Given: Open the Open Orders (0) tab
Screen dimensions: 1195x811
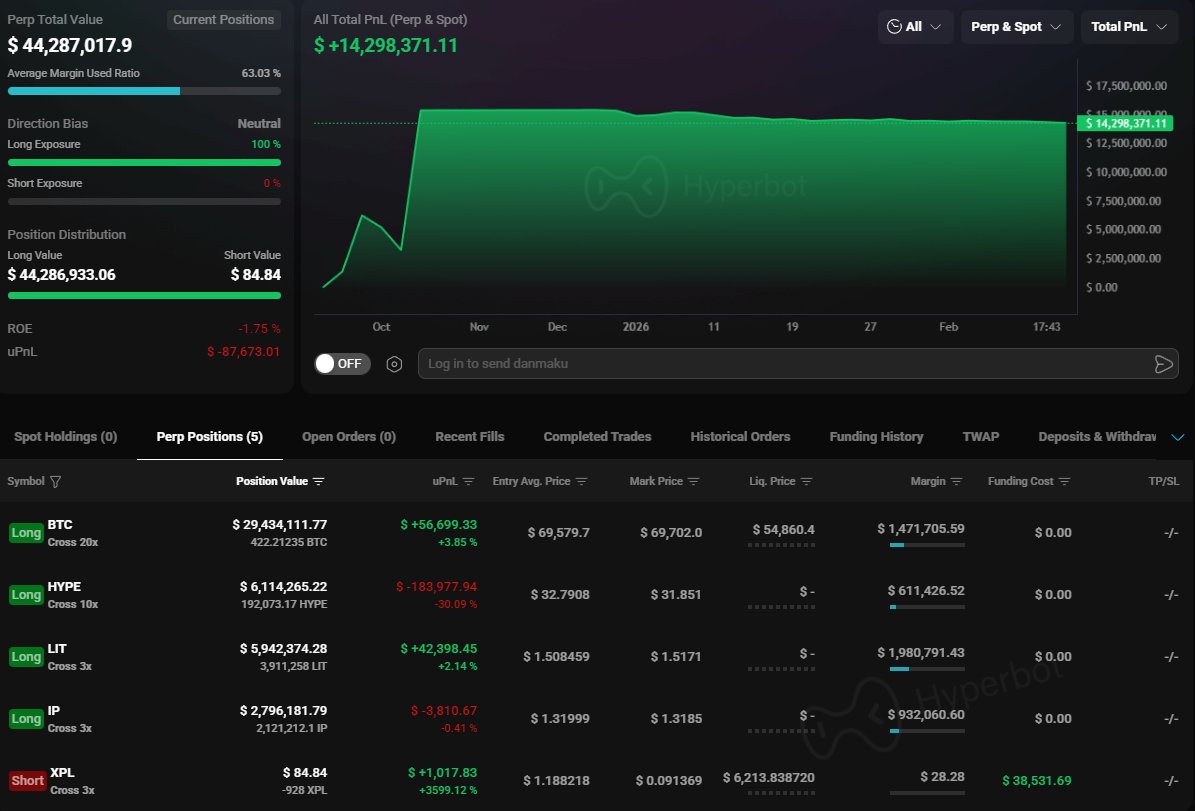Looking at the screenshot, I should tap(349, 437).
